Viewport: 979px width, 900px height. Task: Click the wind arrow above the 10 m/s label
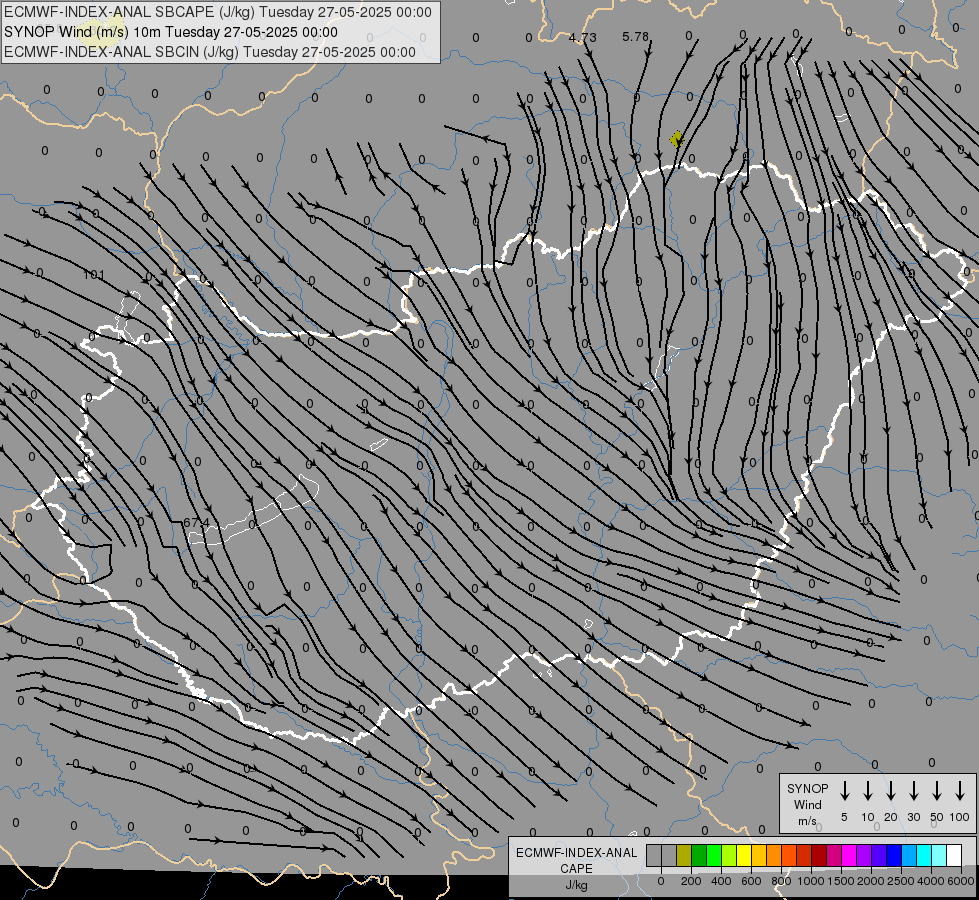(x=868, y=791)
